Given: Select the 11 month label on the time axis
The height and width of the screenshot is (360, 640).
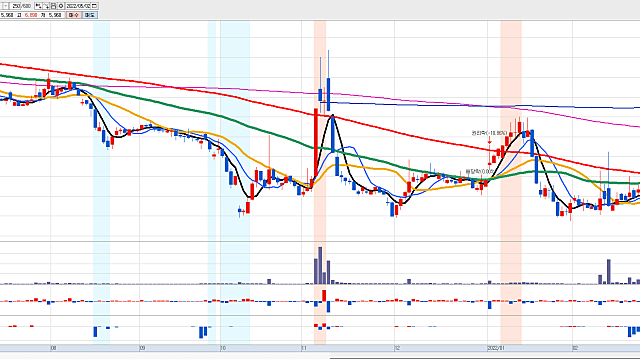Looking at the screenshot, I should click(304, 348).
